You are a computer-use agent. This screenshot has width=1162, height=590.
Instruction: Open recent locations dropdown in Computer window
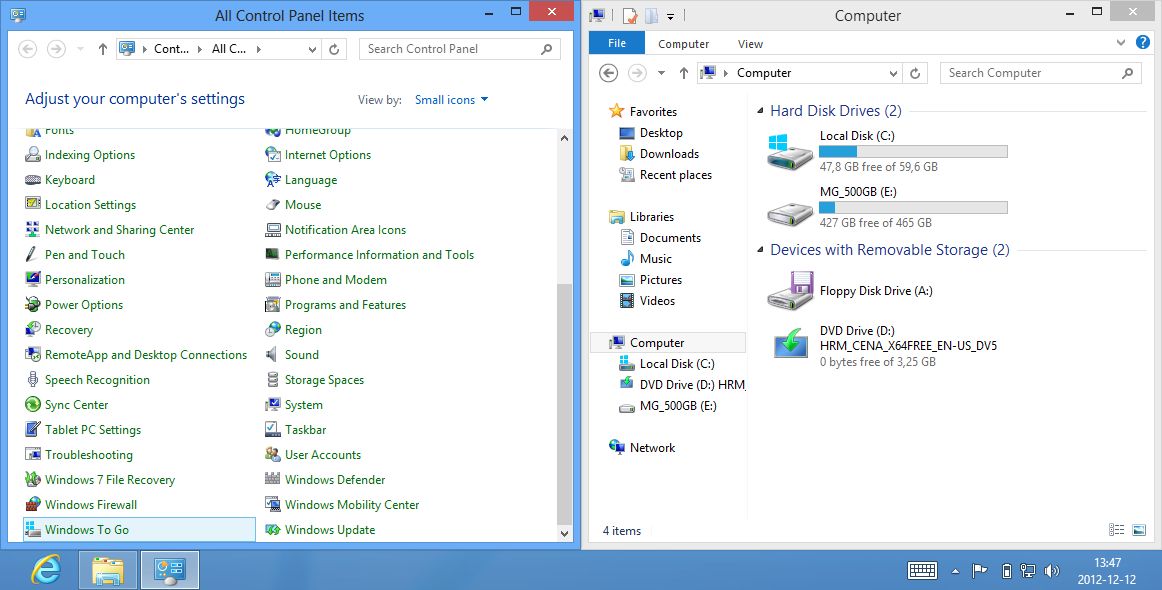pos(661,73)
